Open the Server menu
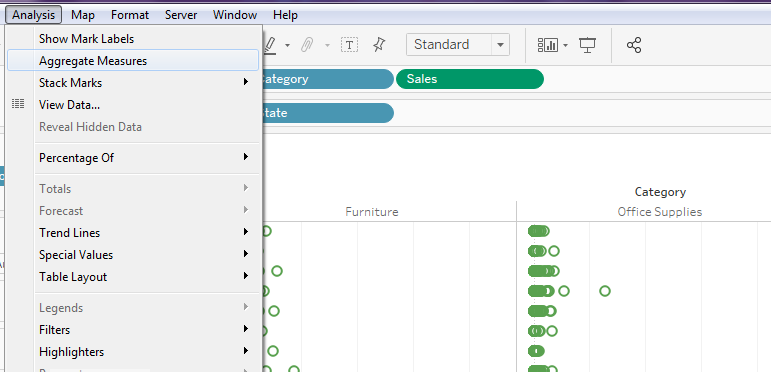This screenshot has width=771, height=372. coord(181,15)
